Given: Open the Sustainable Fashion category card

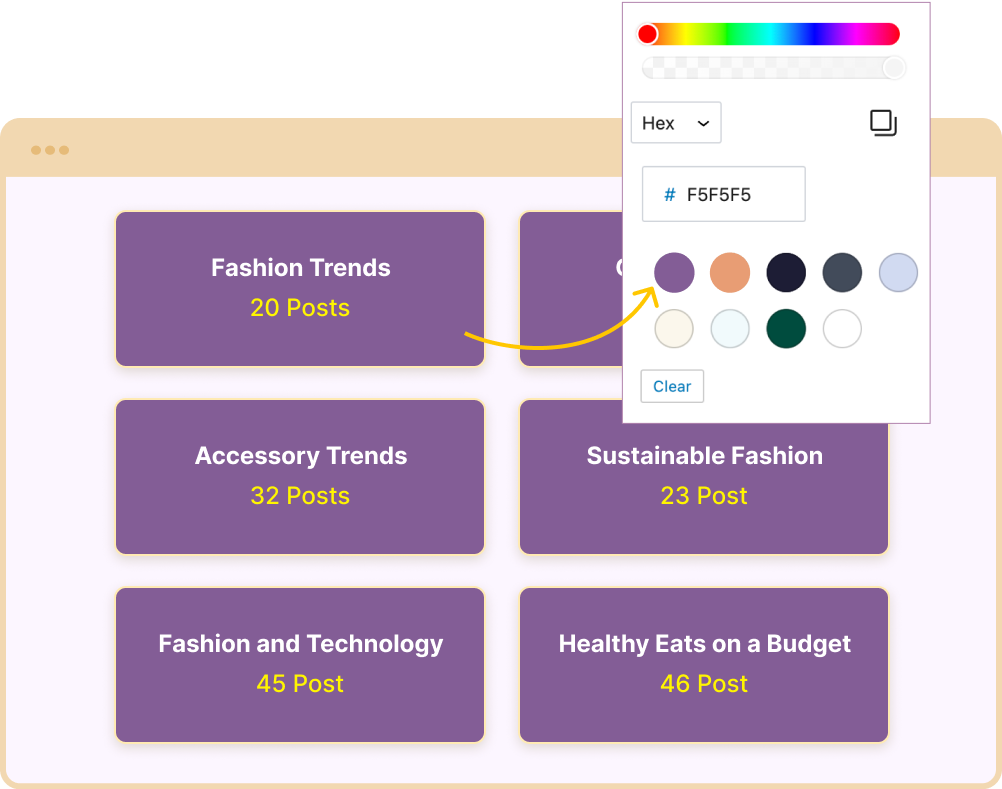Looking at the screenshot, I should [703, 476].
